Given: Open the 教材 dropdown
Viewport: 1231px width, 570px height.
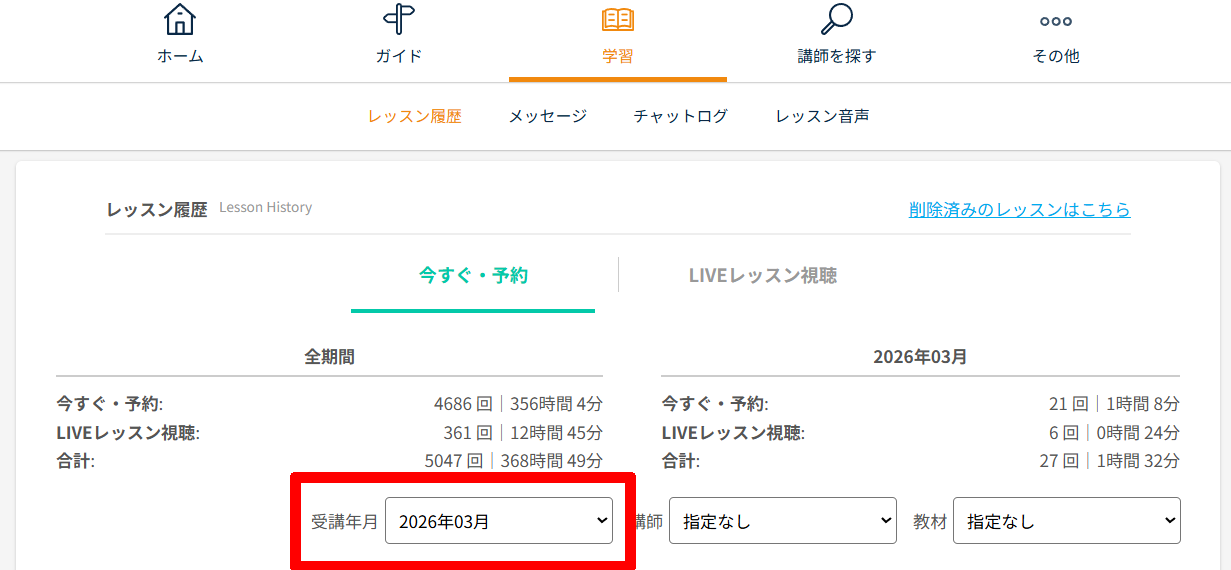Looking at the screenshot, I should click(x=1066, y=521).
